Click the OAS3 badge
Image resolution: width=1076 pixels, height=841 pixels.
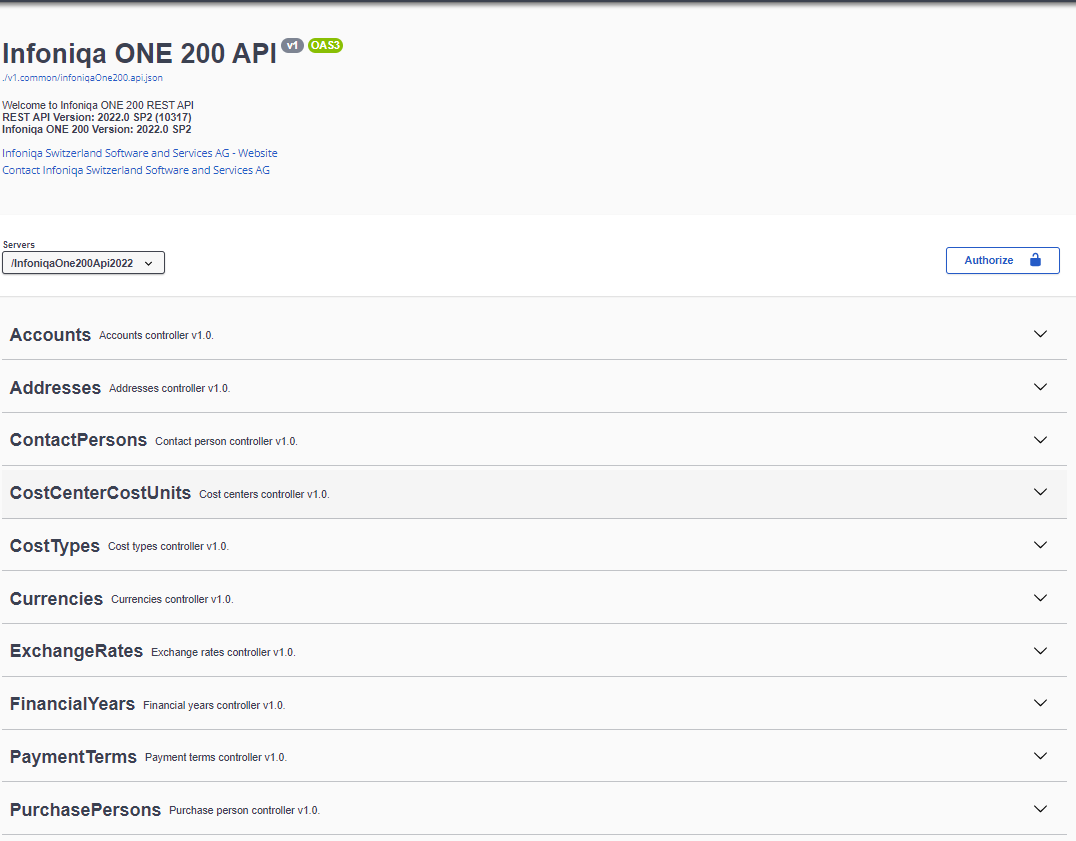point(325,45)
